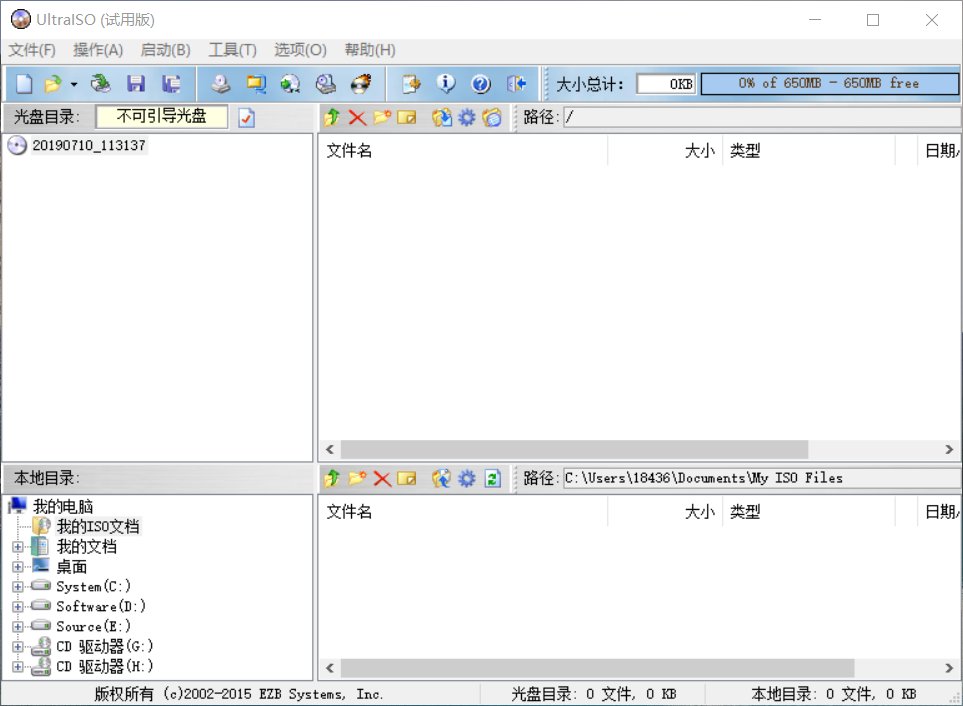Click the floppy disk Save icon

(x=136, y=84)
